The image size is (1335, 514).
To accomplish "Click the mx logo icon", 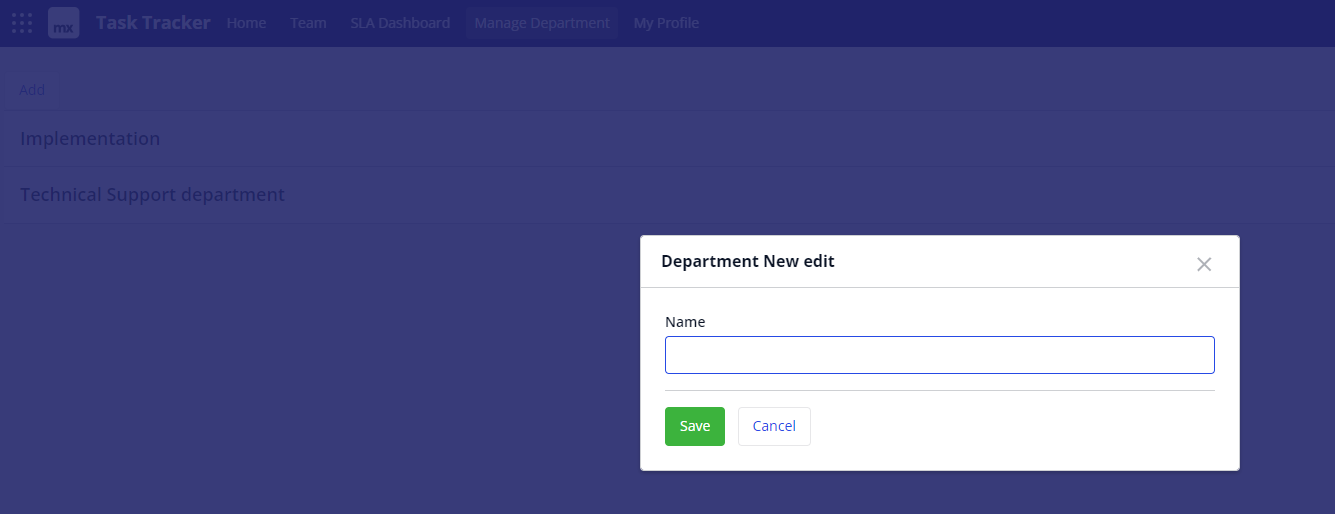I will [64, 23].
